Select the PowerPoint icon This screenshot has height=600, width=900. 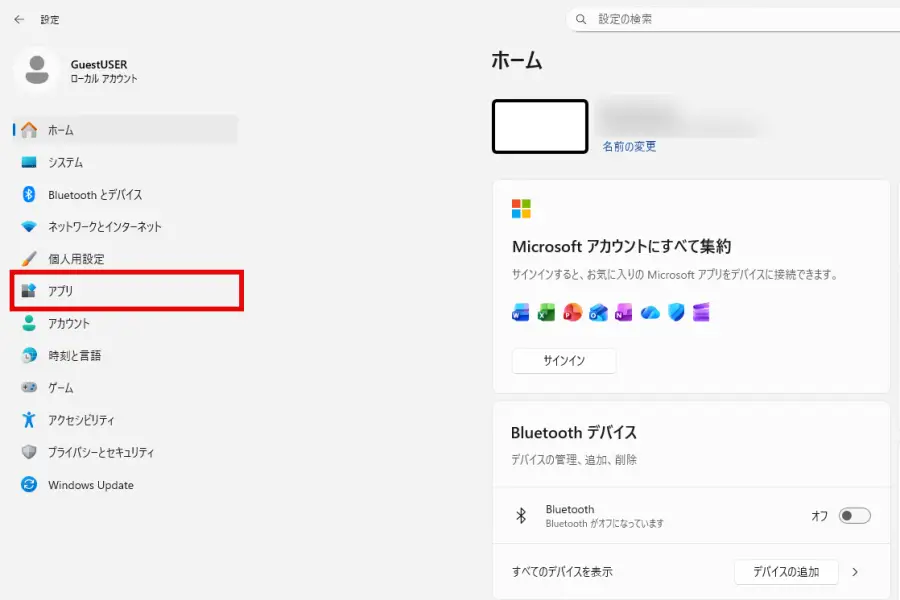(x=572, y=313)
